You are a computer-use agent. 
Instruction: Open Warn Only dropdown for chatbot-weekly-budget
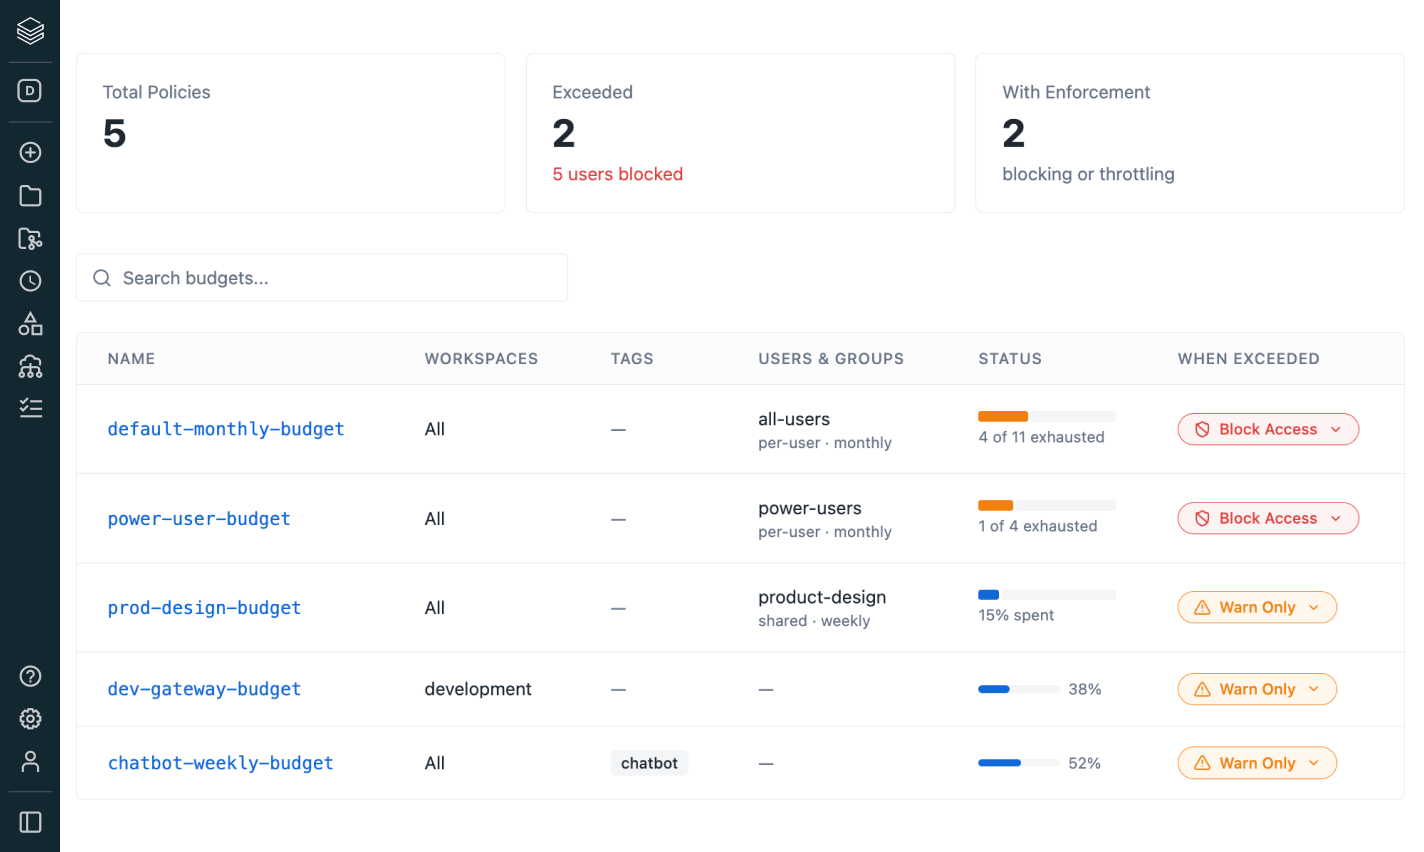point(1257,763)
